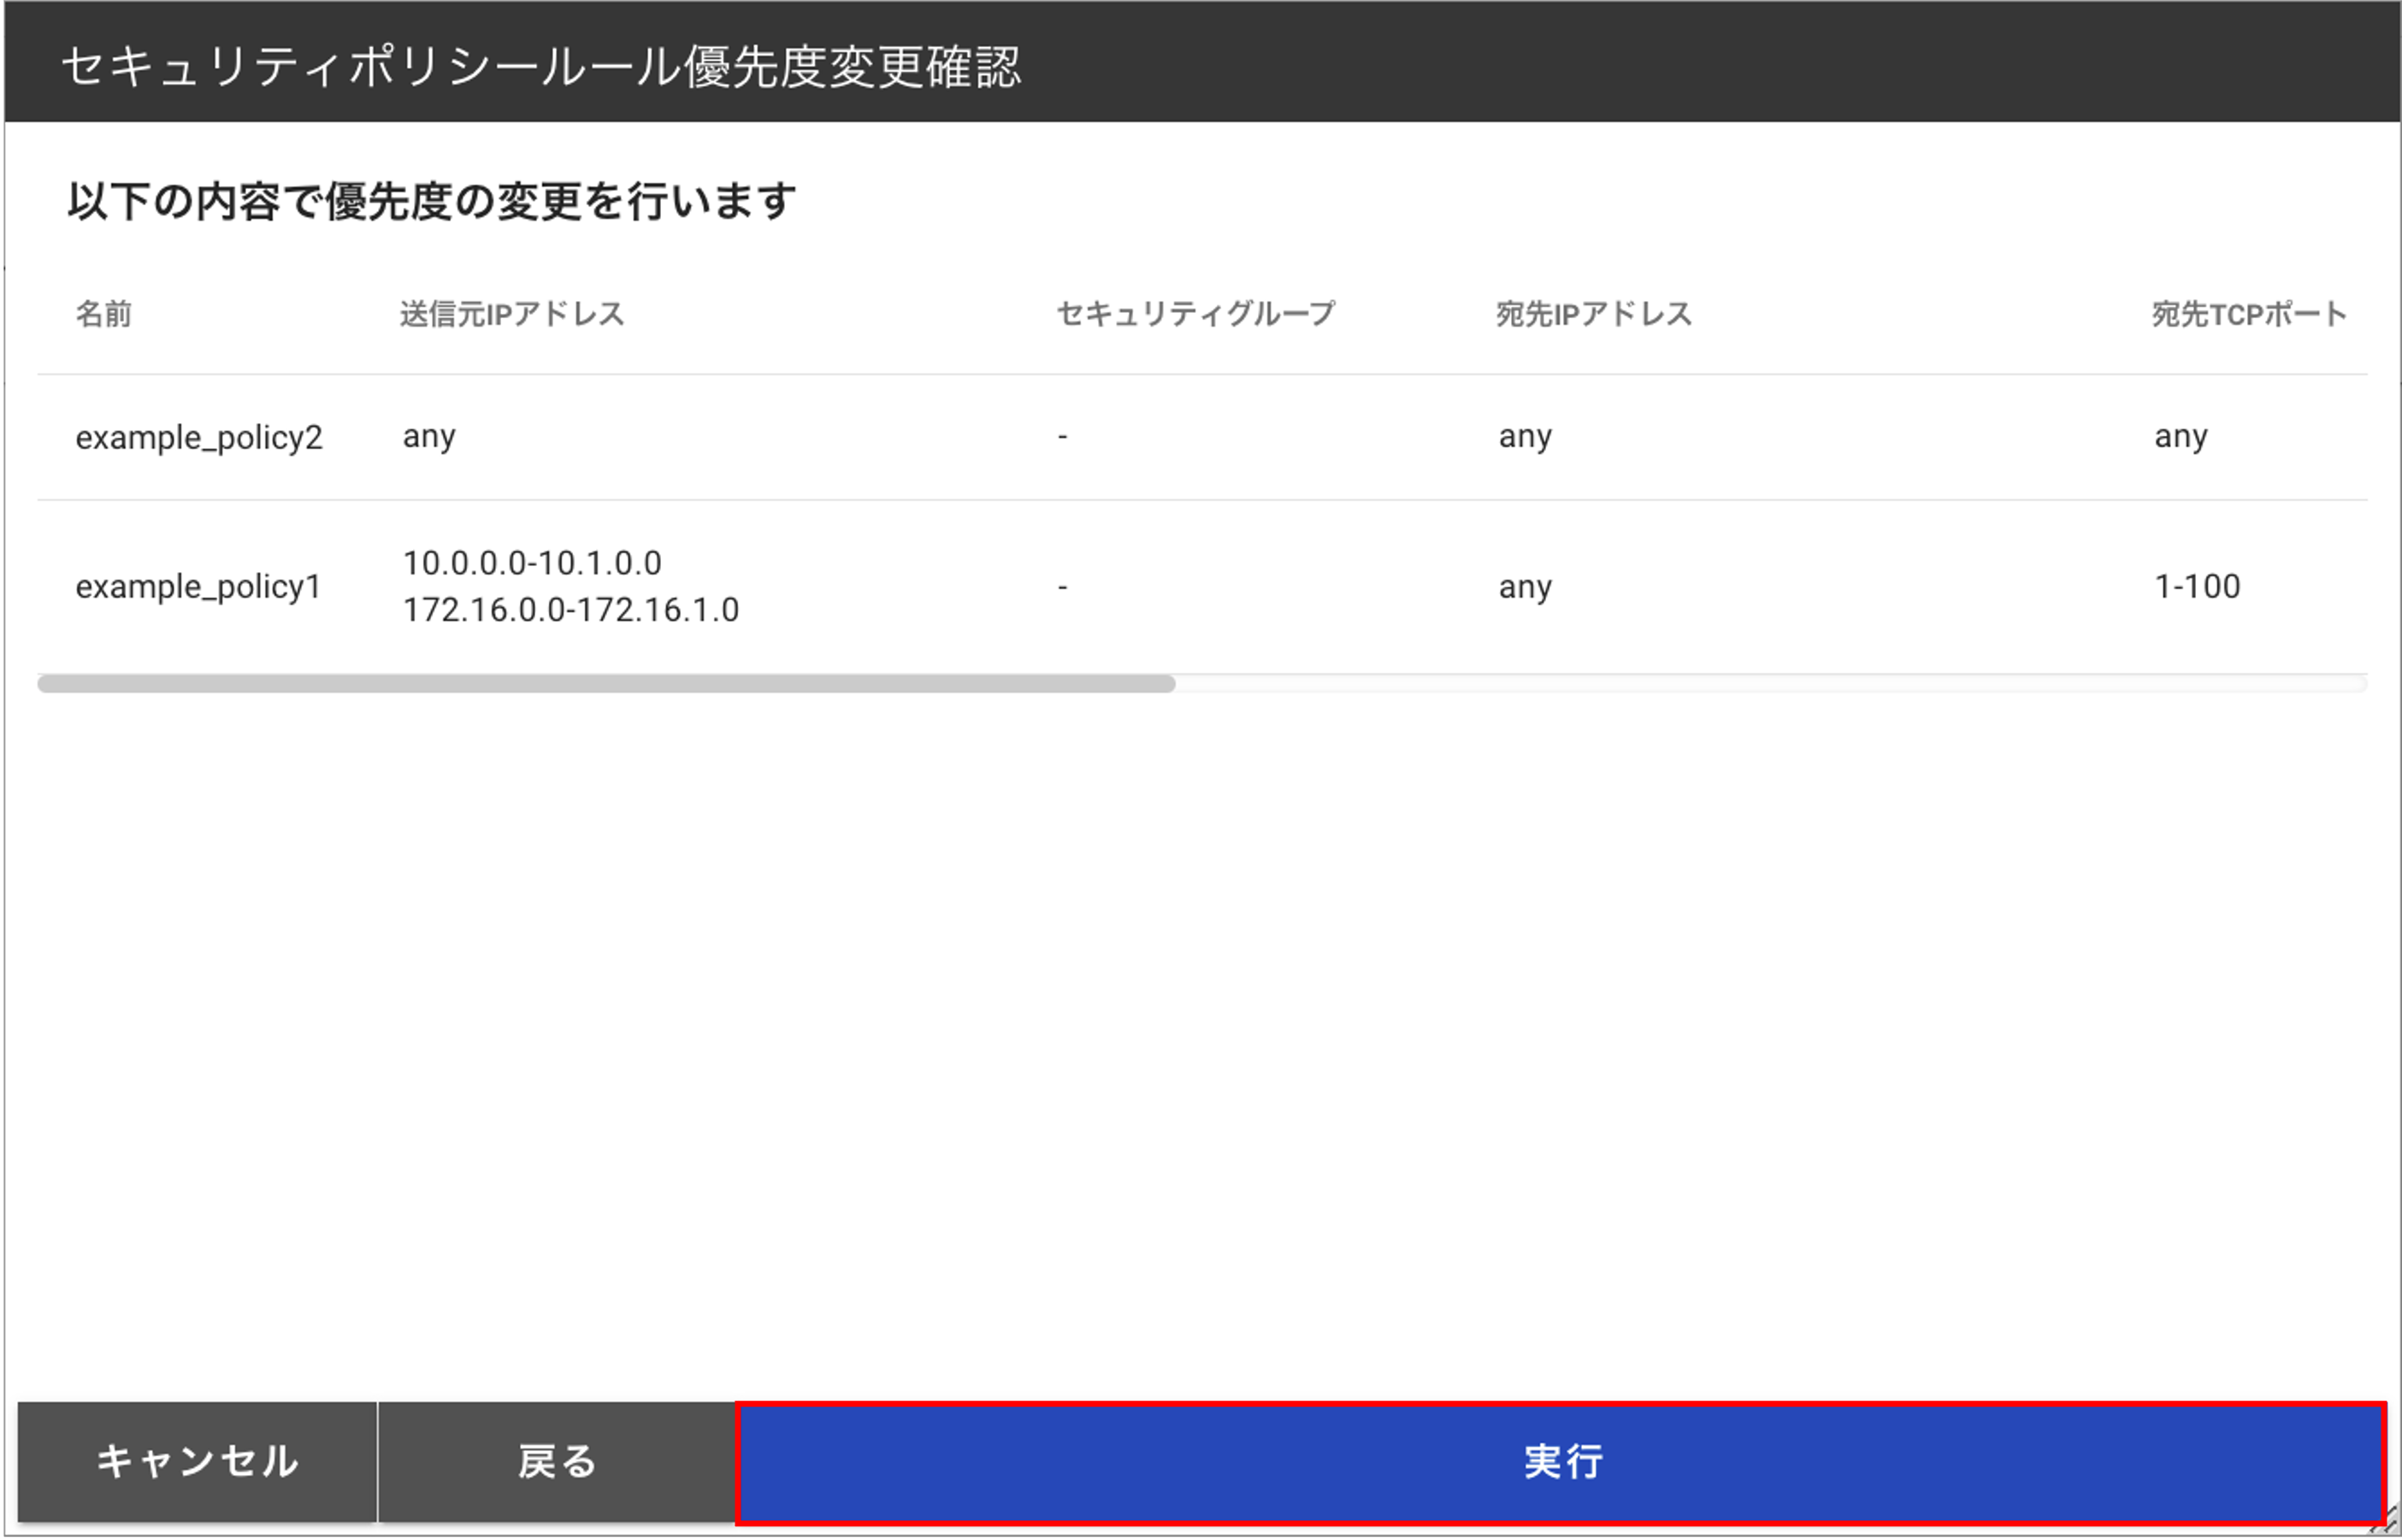The height and width of the screenshot is (1540, 2402).
Task: Click the 10.0.0.0-10.1.0.0 source address
Action: (x=532, y=563)
